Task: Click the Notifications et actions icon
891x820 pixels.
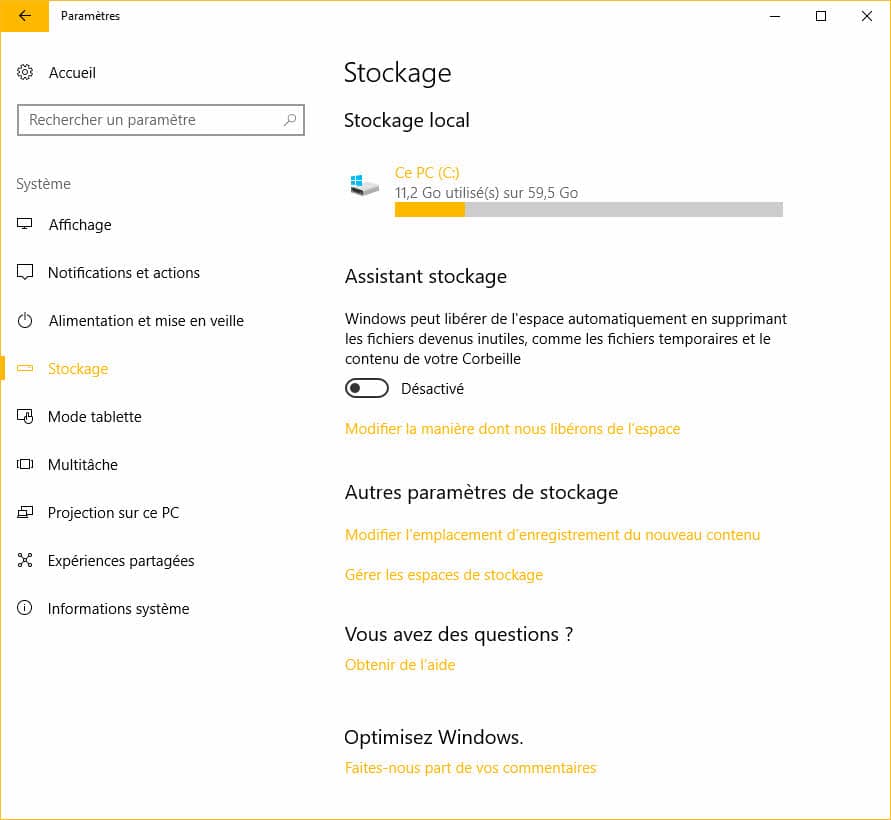Action: coord(25,273)
